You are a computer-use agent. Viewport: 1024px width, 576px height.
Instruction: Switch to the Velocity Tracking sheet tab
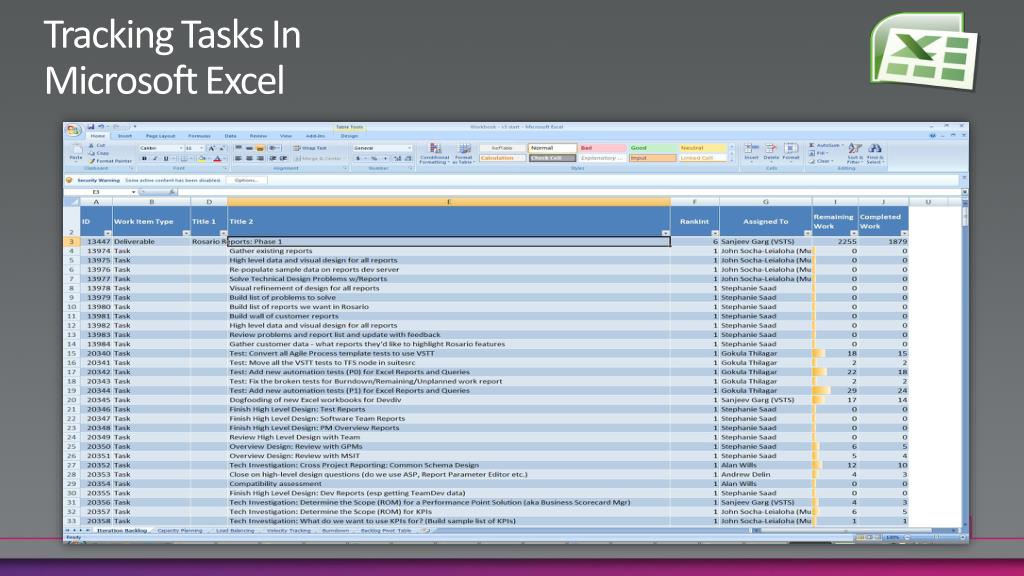289,531
